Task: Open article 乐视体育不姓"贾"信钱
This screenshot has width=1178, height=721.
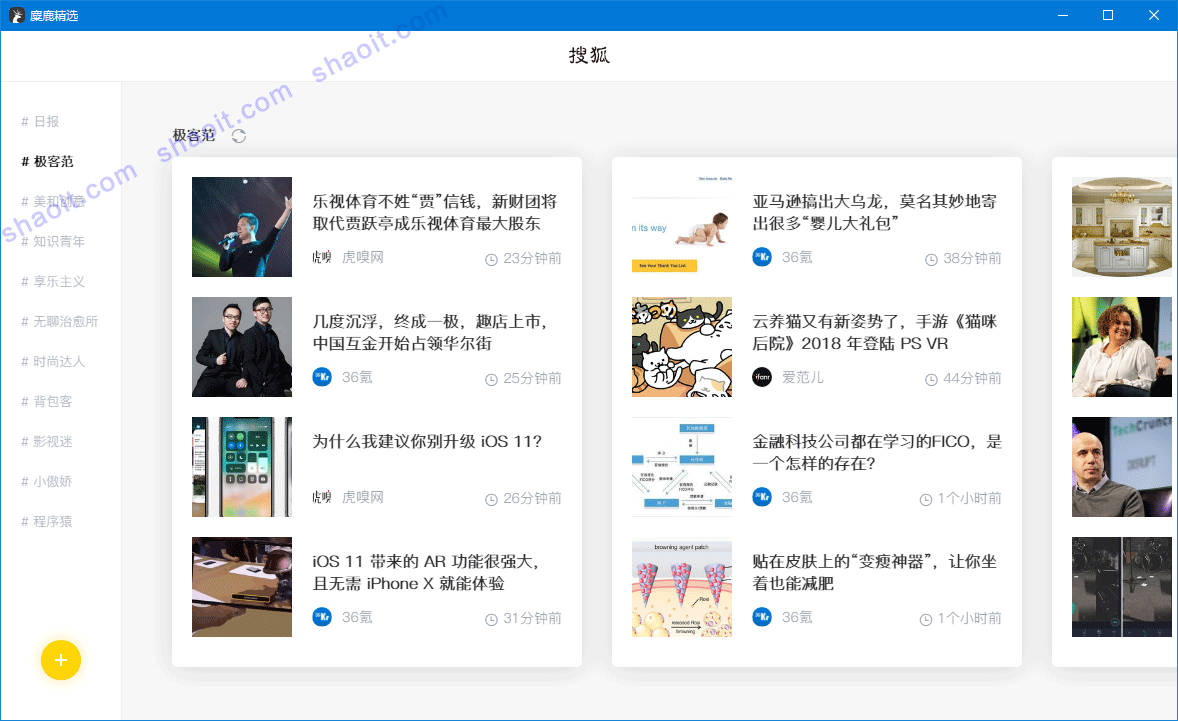Action: pyautogui.click(x=435, y=213)
